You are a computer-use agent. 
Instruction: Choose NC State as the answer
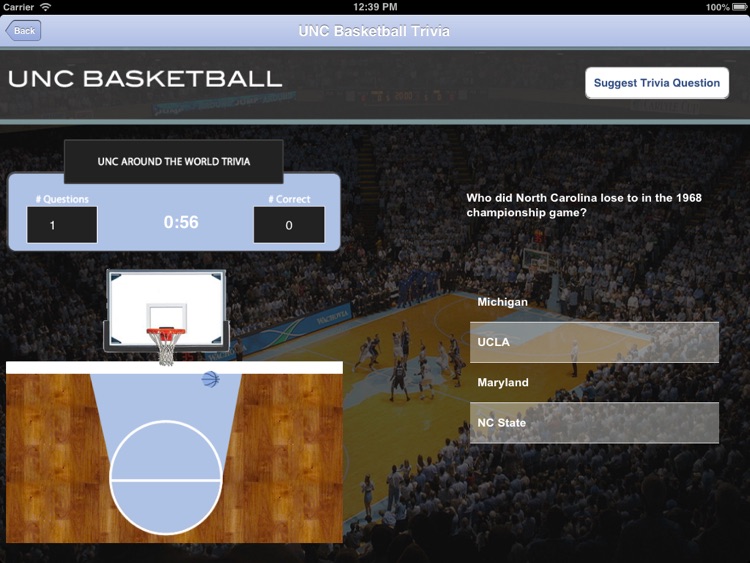[594, 423]
